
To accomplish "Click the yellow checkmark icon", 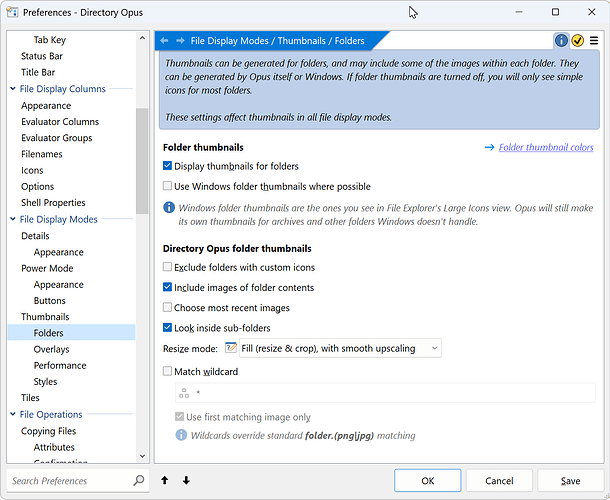I will click(577, 40).
